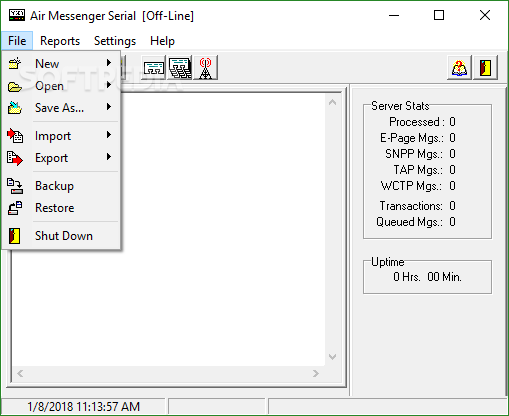This screenshot has height=416, width=509.
Task: Click the Air Messenger title bar app icon
Action: click(x=17, y=15)
